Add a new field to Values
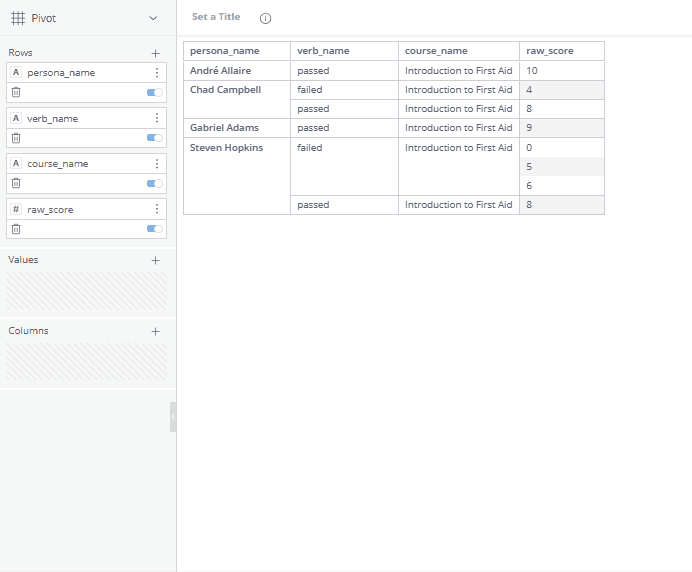The image size is (692, 572). (x=155, y=260)
